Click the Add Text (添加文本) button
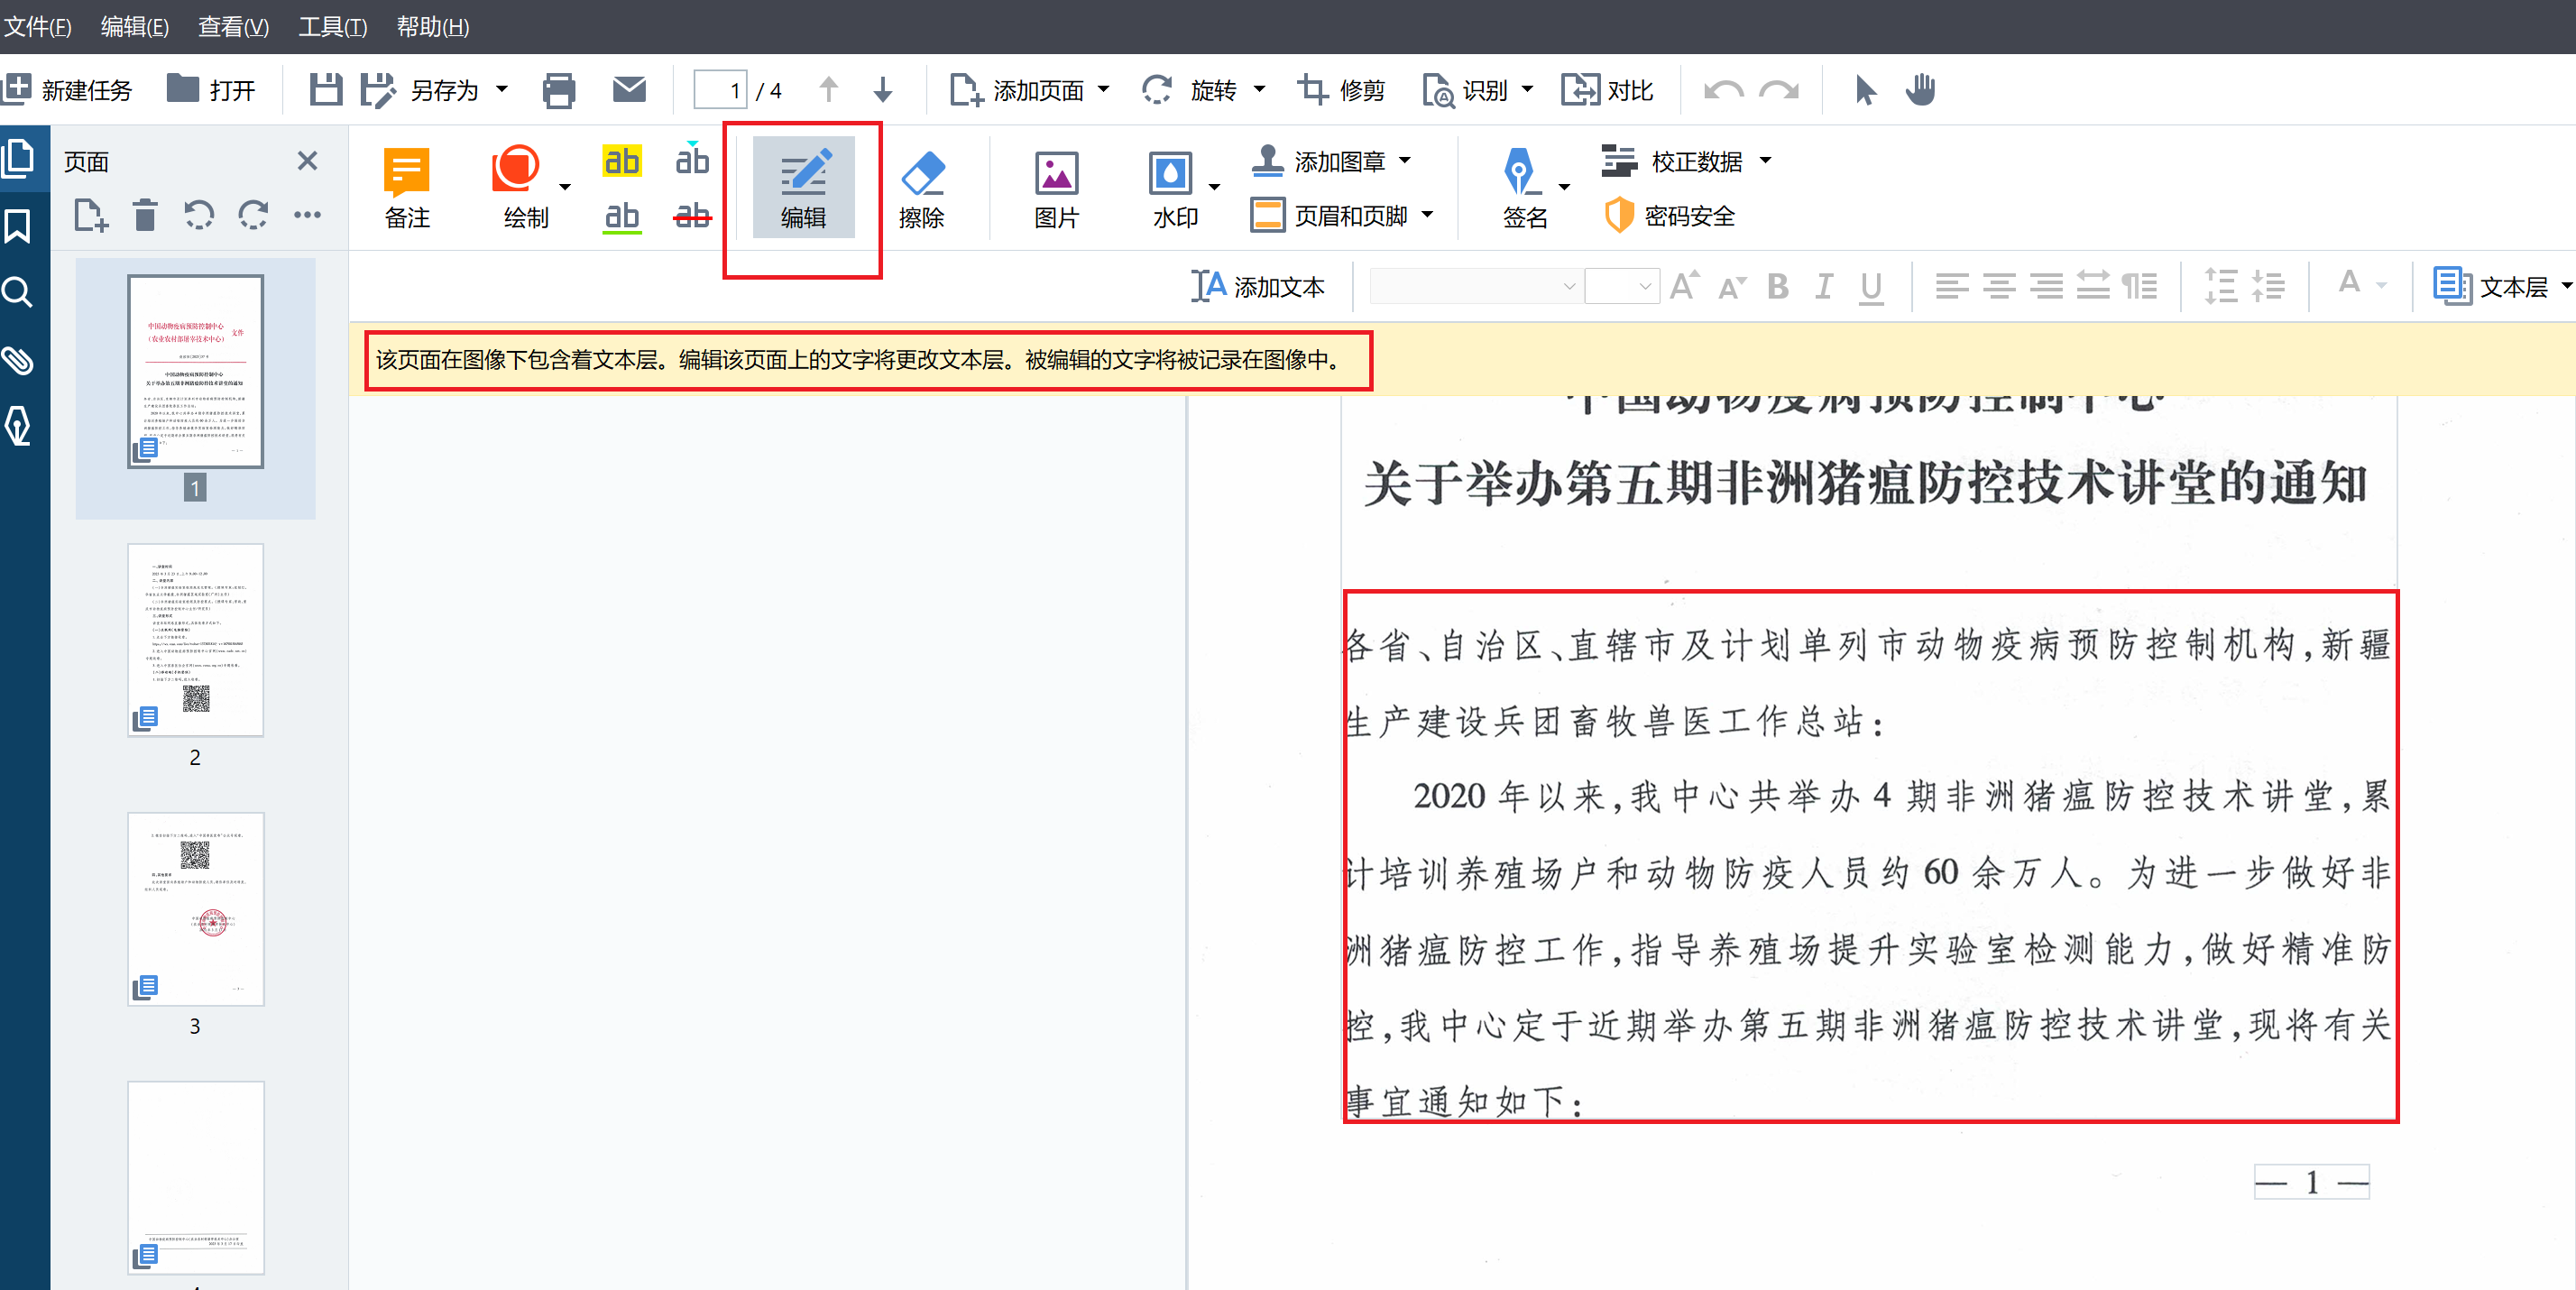Image resolution: width=2576 pixels, height=1290 pixels. pyautogui.click(x=1258, y=287)
